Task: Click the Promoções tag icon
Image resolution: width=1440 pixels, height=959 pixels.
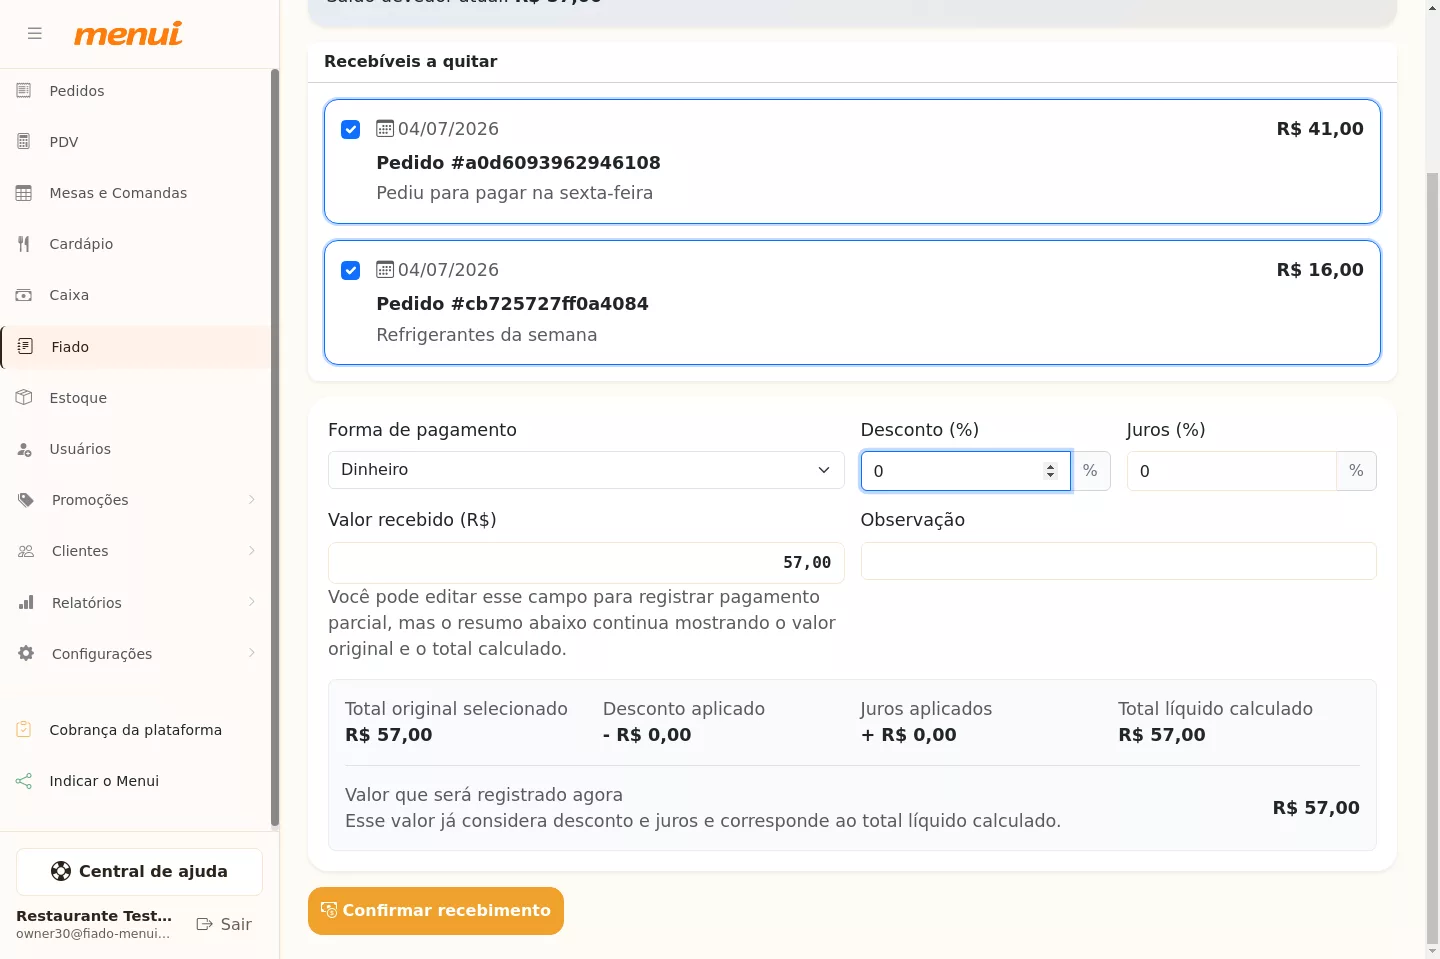Action: pos(26,500)
